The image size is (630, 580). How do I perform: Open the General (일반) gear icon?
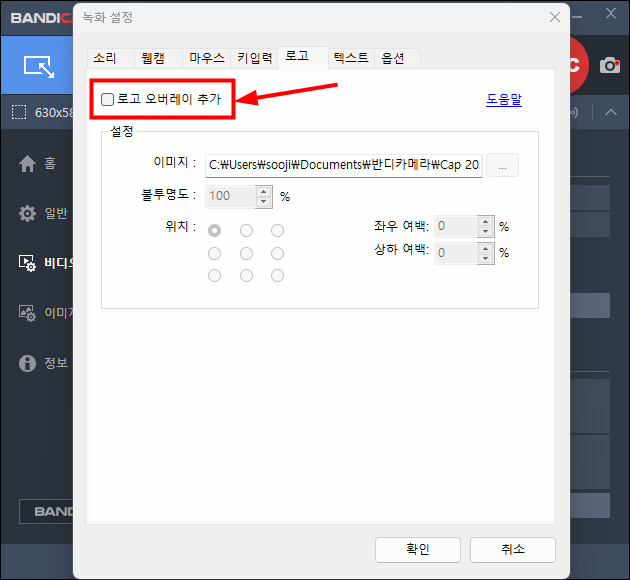pyautogui.click(x=28, y=213)
